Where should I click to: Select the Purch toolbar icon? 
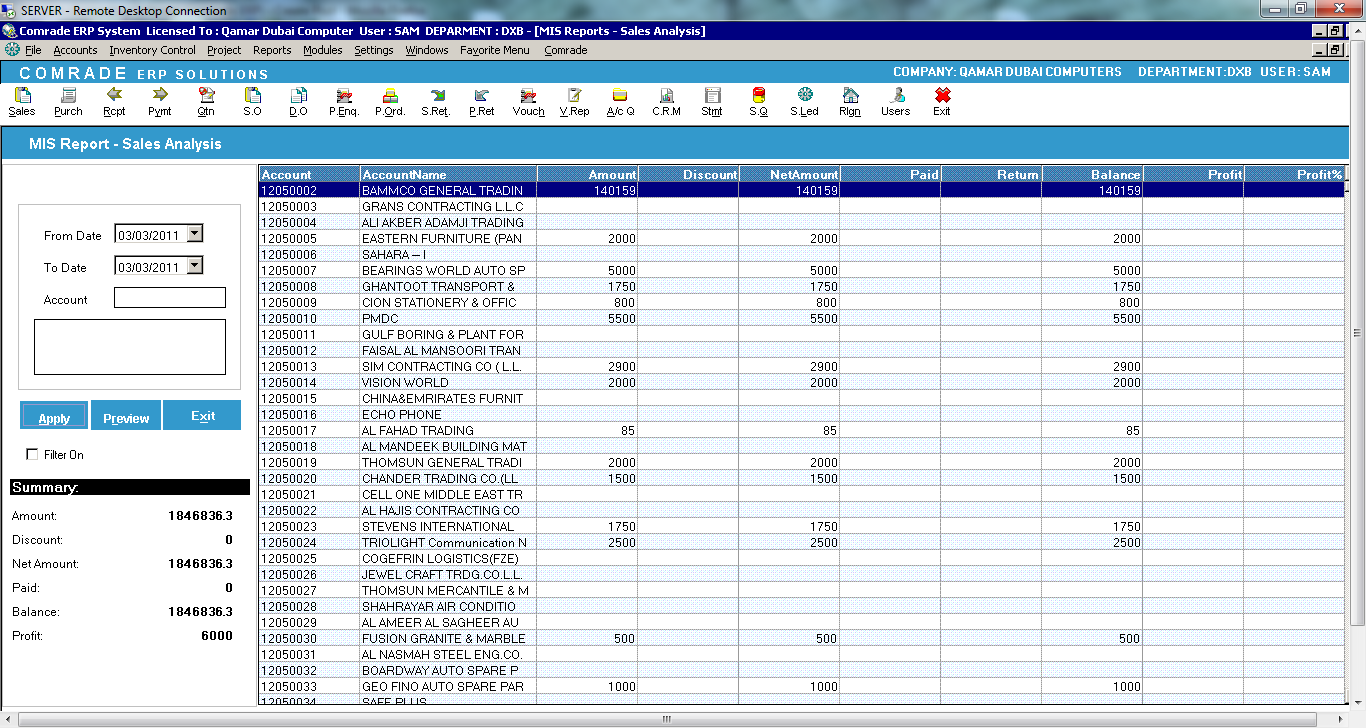coord(67,100)
